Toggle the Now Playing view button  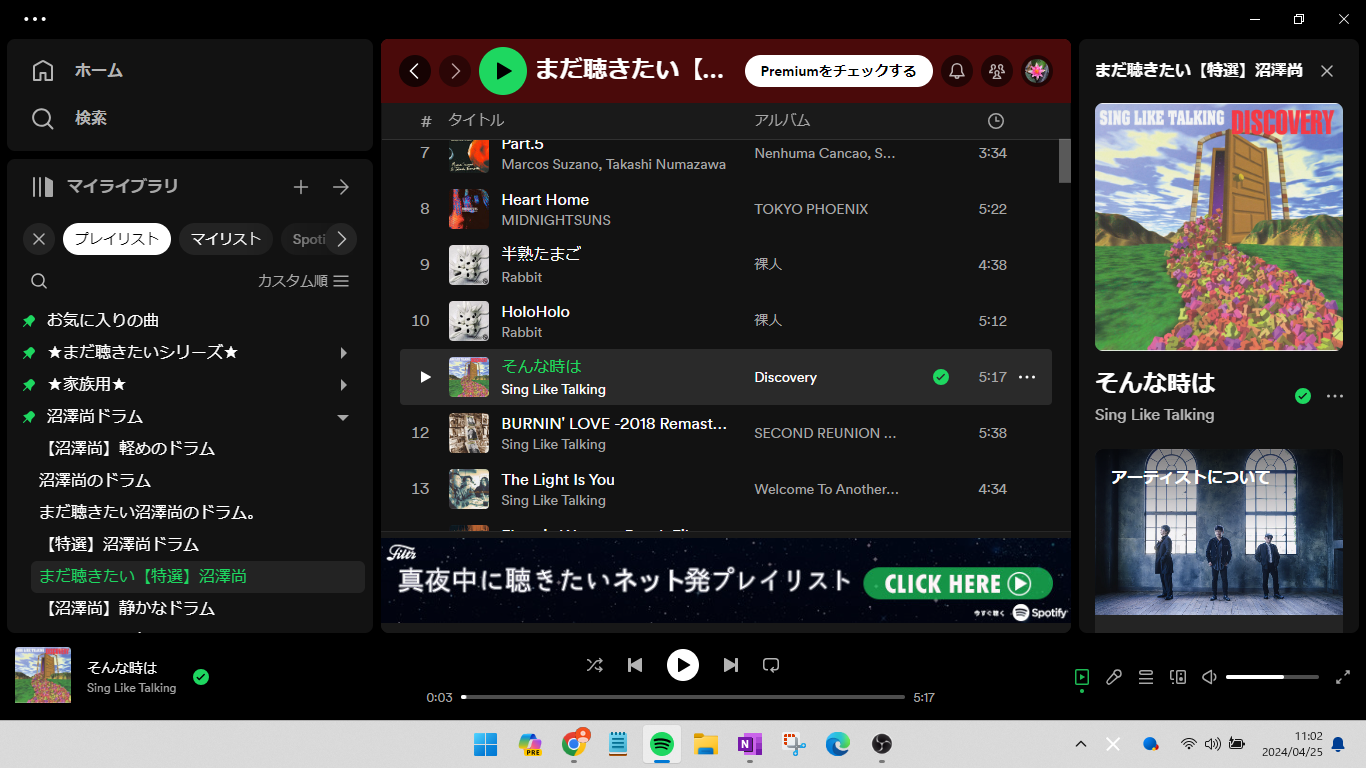coord(1081,677)
